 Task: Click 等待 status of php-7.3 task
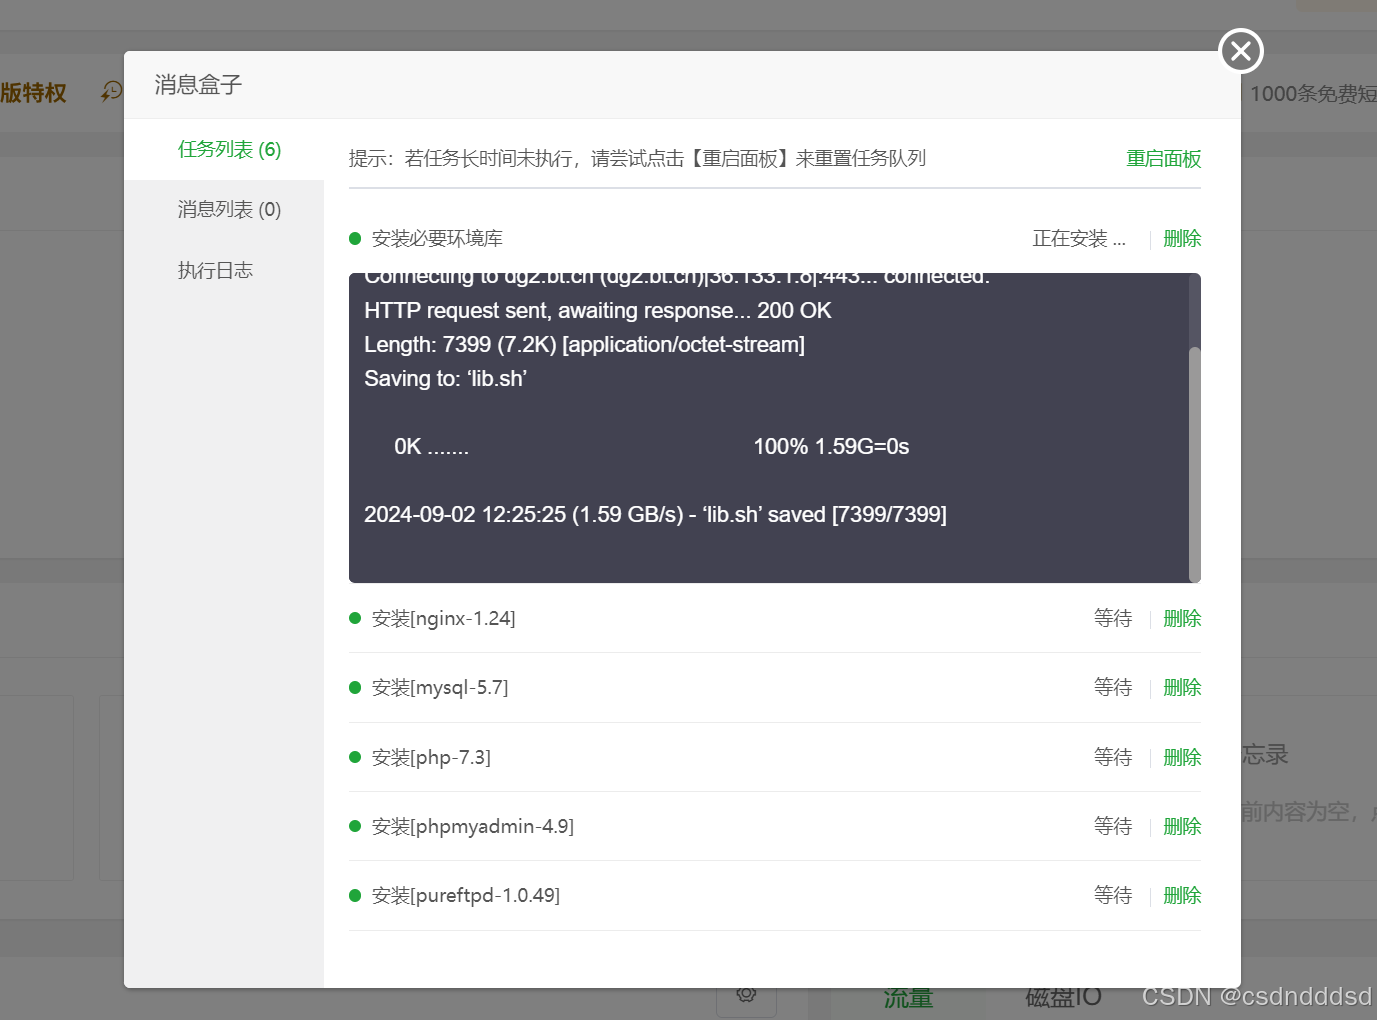(x=1113, y=758)
